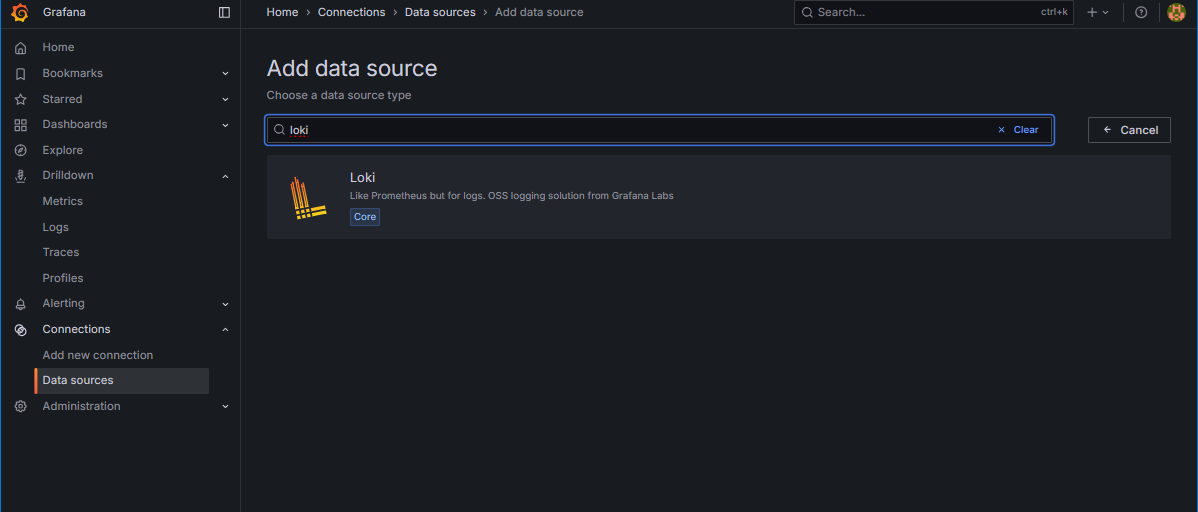Open the user profile avatar

pyautogui.click(x=1176, y=12)
